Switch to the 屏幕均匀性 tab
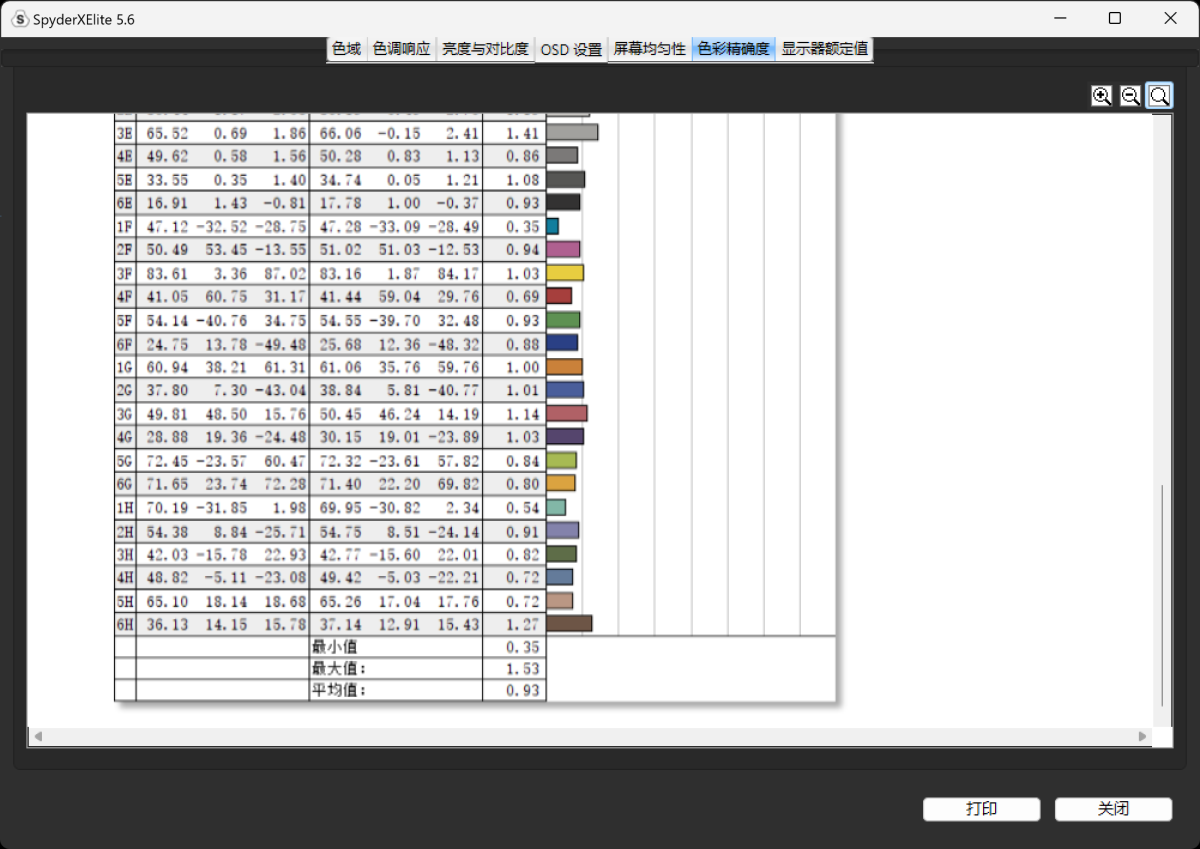 point(650,49)
